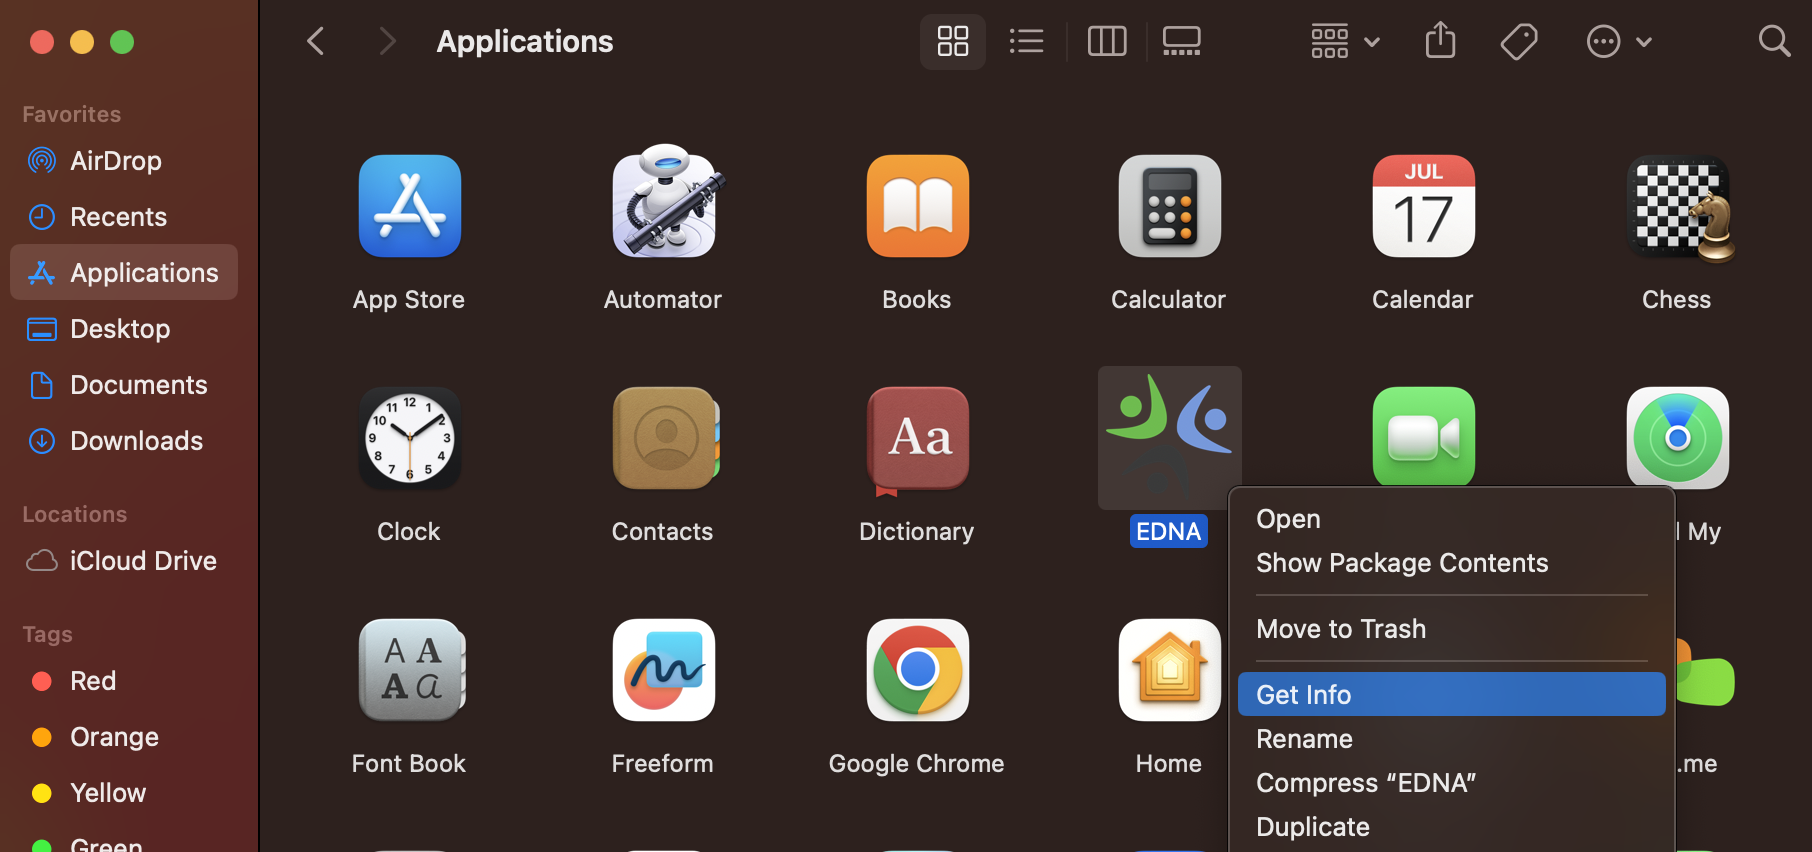Launch the Automator app icon
Screen dimensions: 1812x852
(x=664, y=205)
